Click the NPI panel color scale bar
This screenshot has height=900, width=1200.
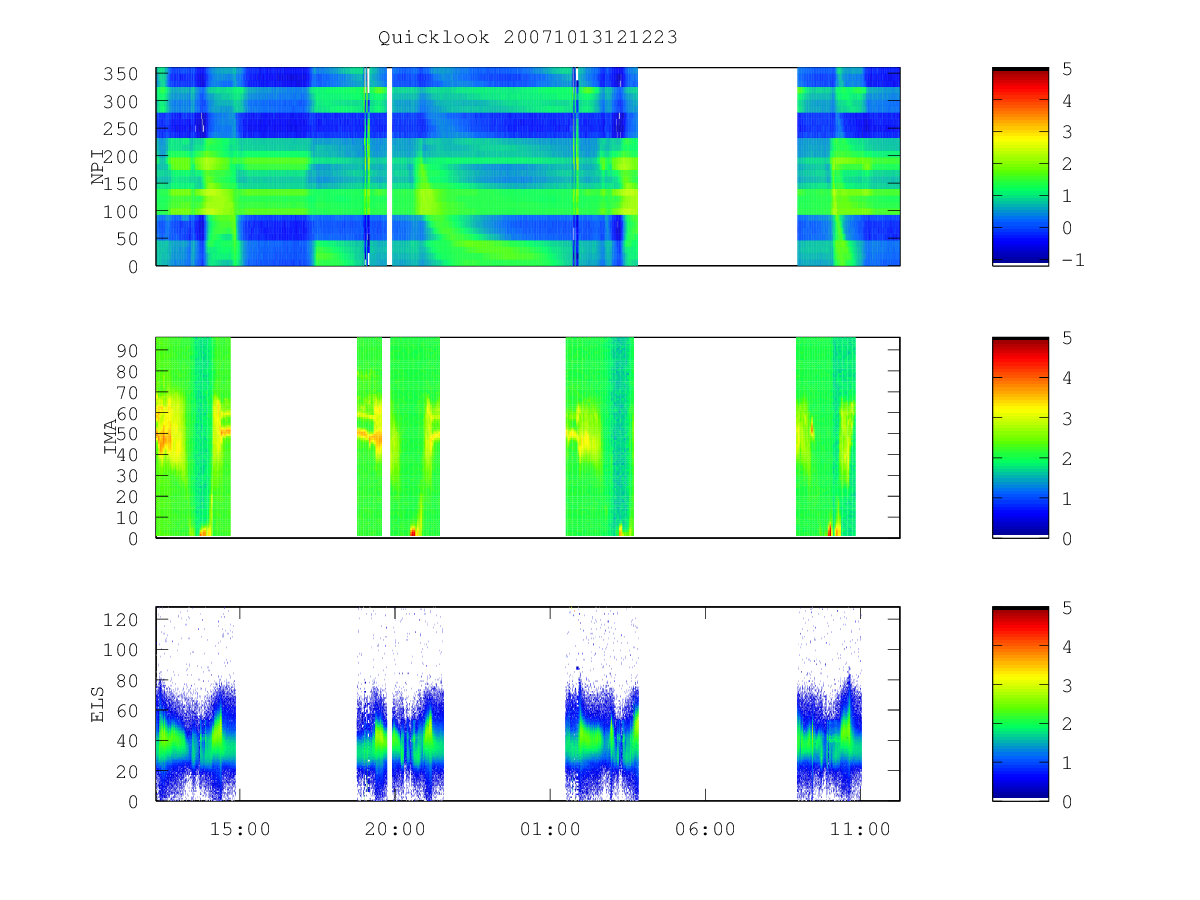1020,167
